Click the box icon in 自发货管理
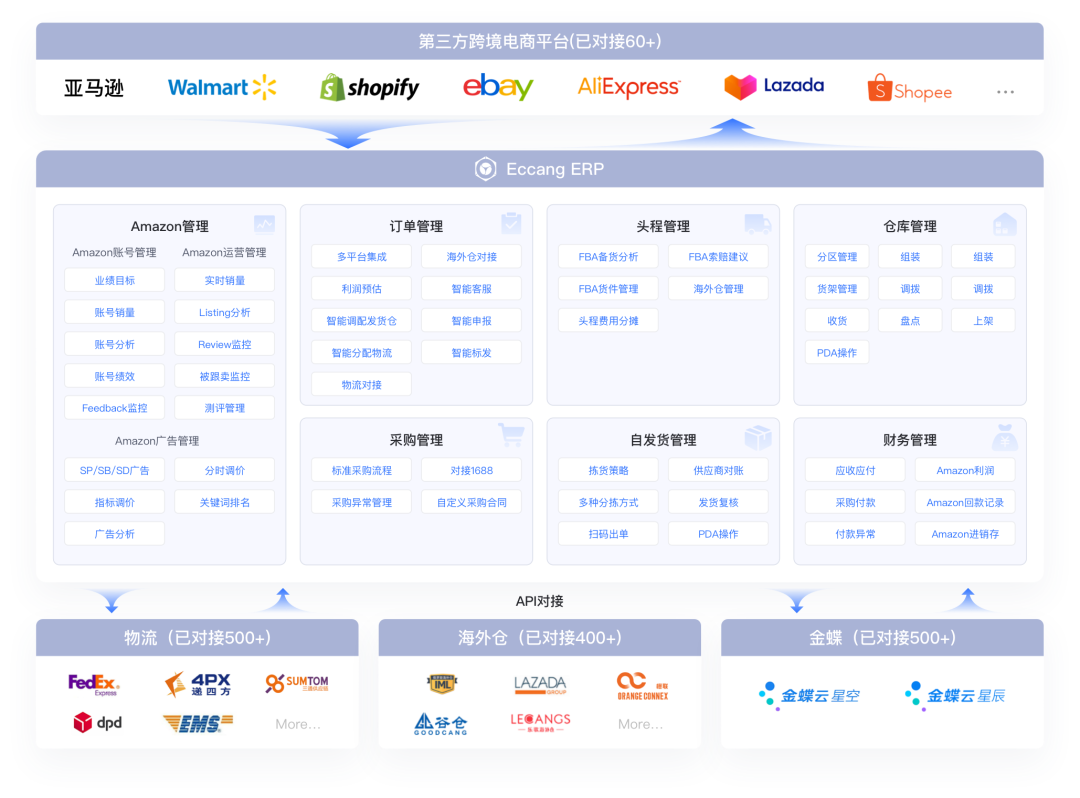Viewport: 1080px width, 798px height. click(758, 437)
